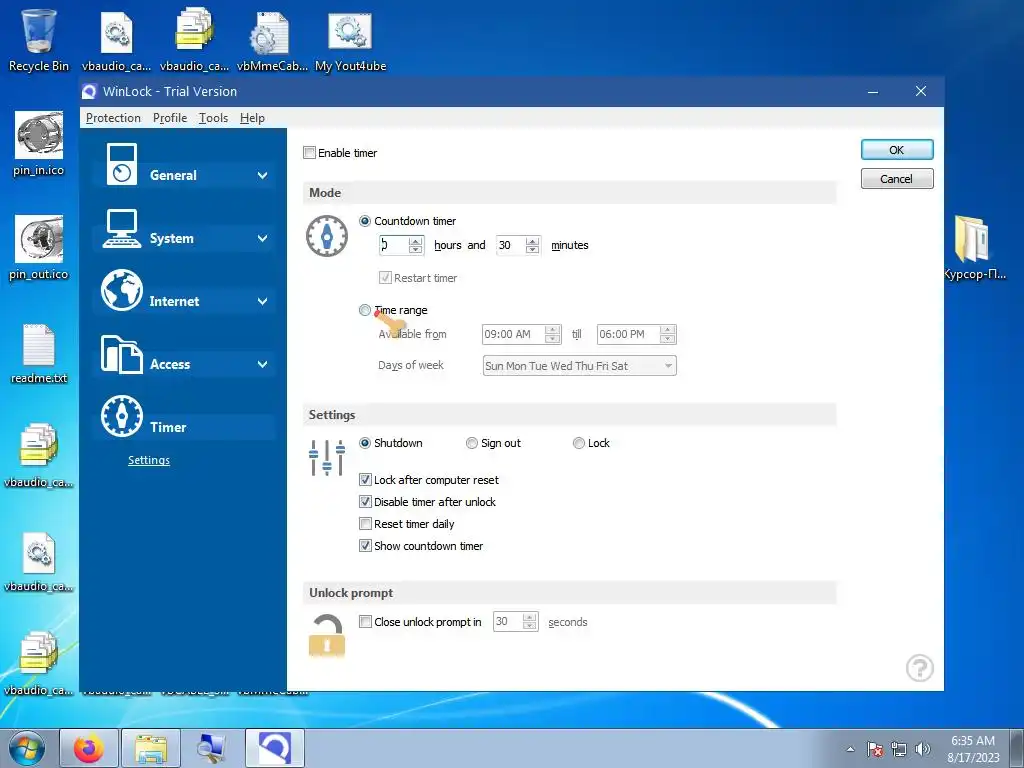Select Time range radio button
The height and width of the screenshot is (768, 1024).
click(x=365, y=310)
